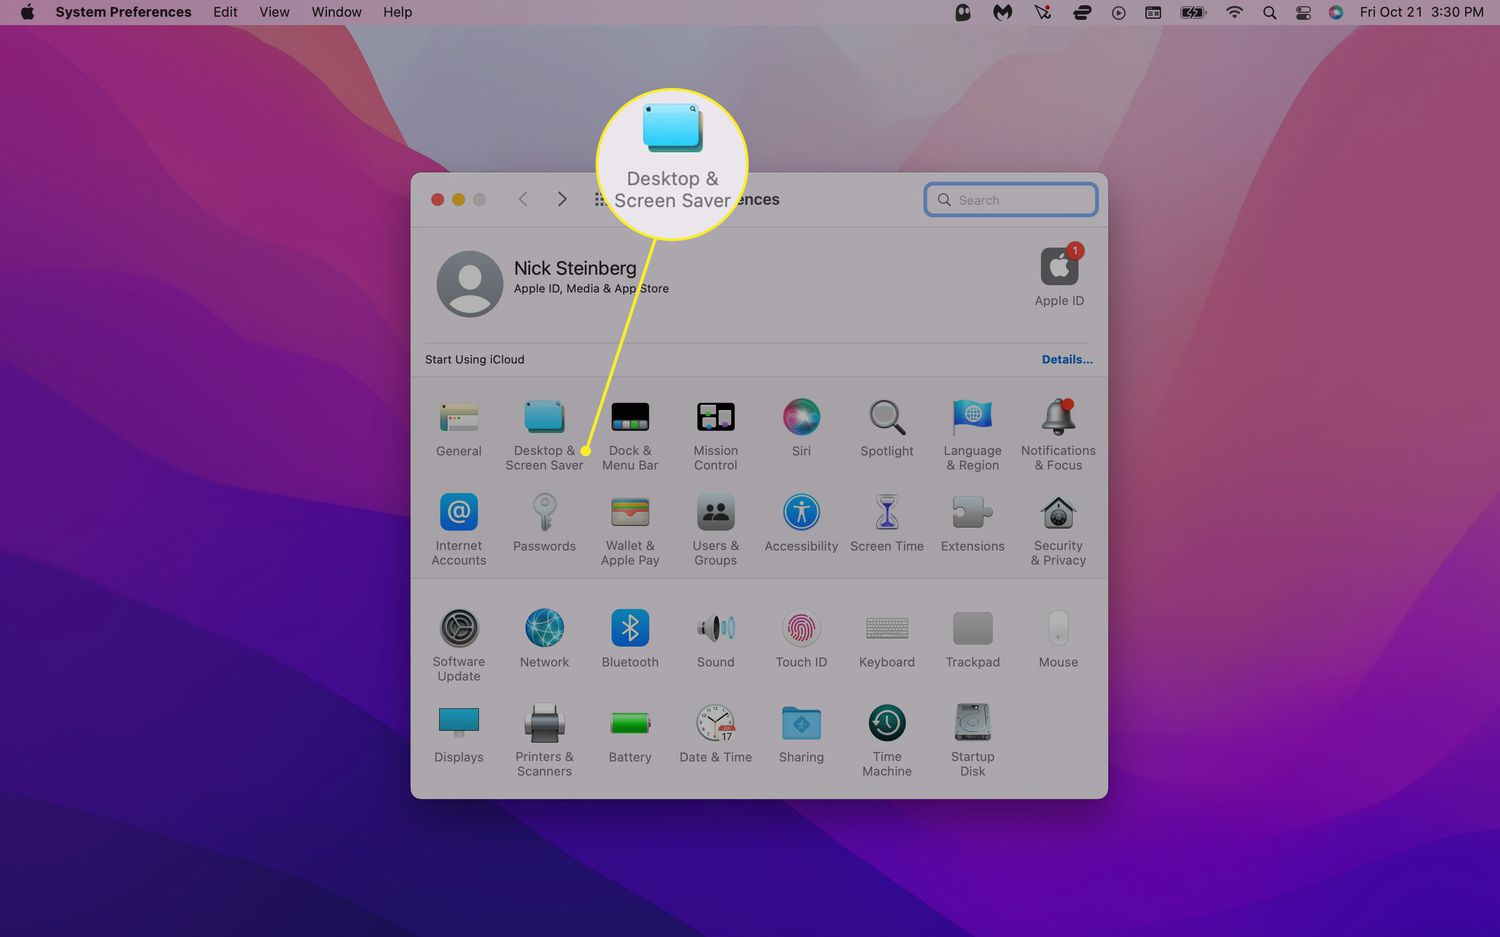Open Siri preferences
This screenshot has width=1500, height=937.
(801, 428)
